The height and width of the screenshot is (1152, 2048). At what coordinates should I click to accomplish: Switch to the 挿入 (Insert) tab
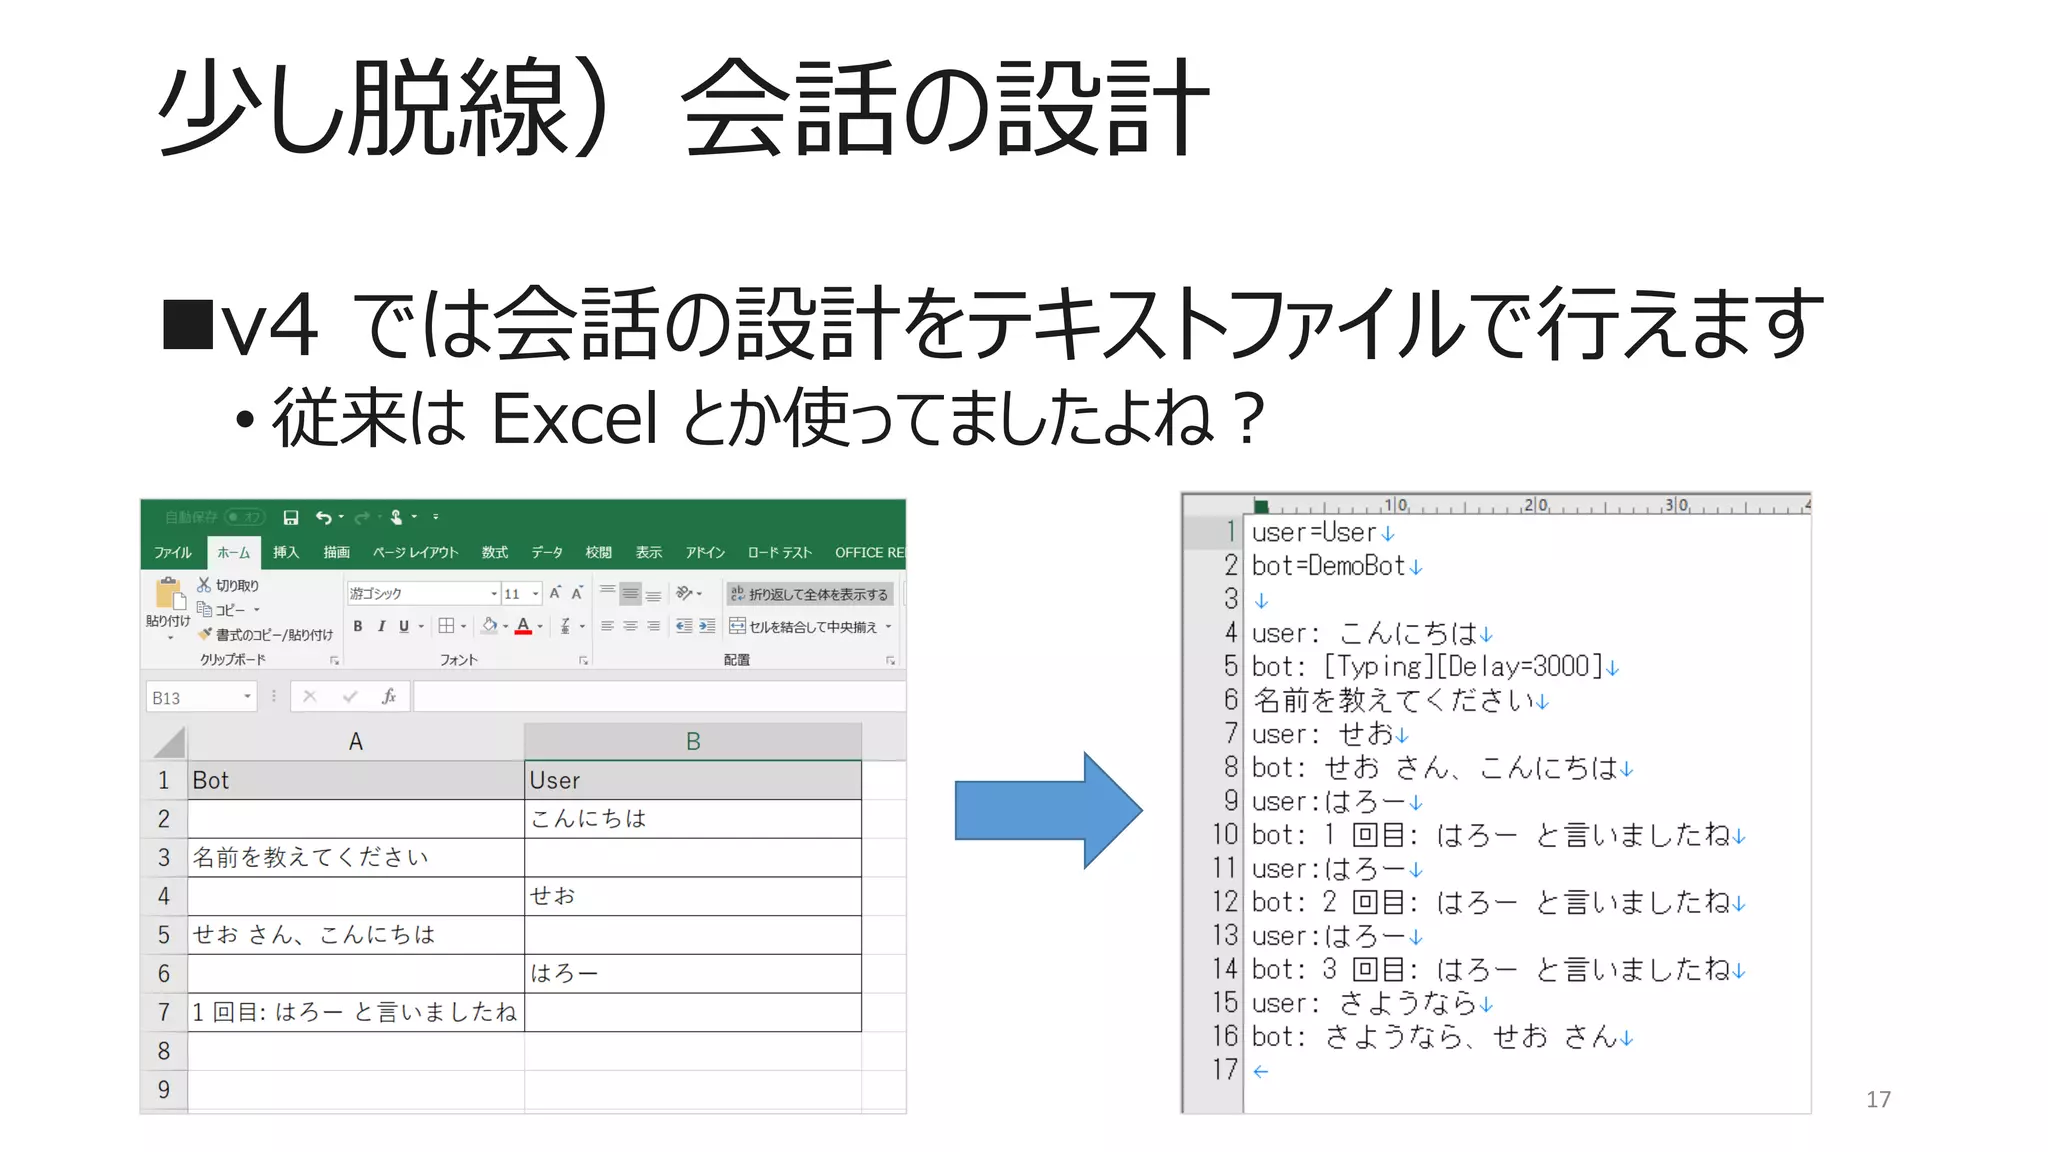pos(286,553)
